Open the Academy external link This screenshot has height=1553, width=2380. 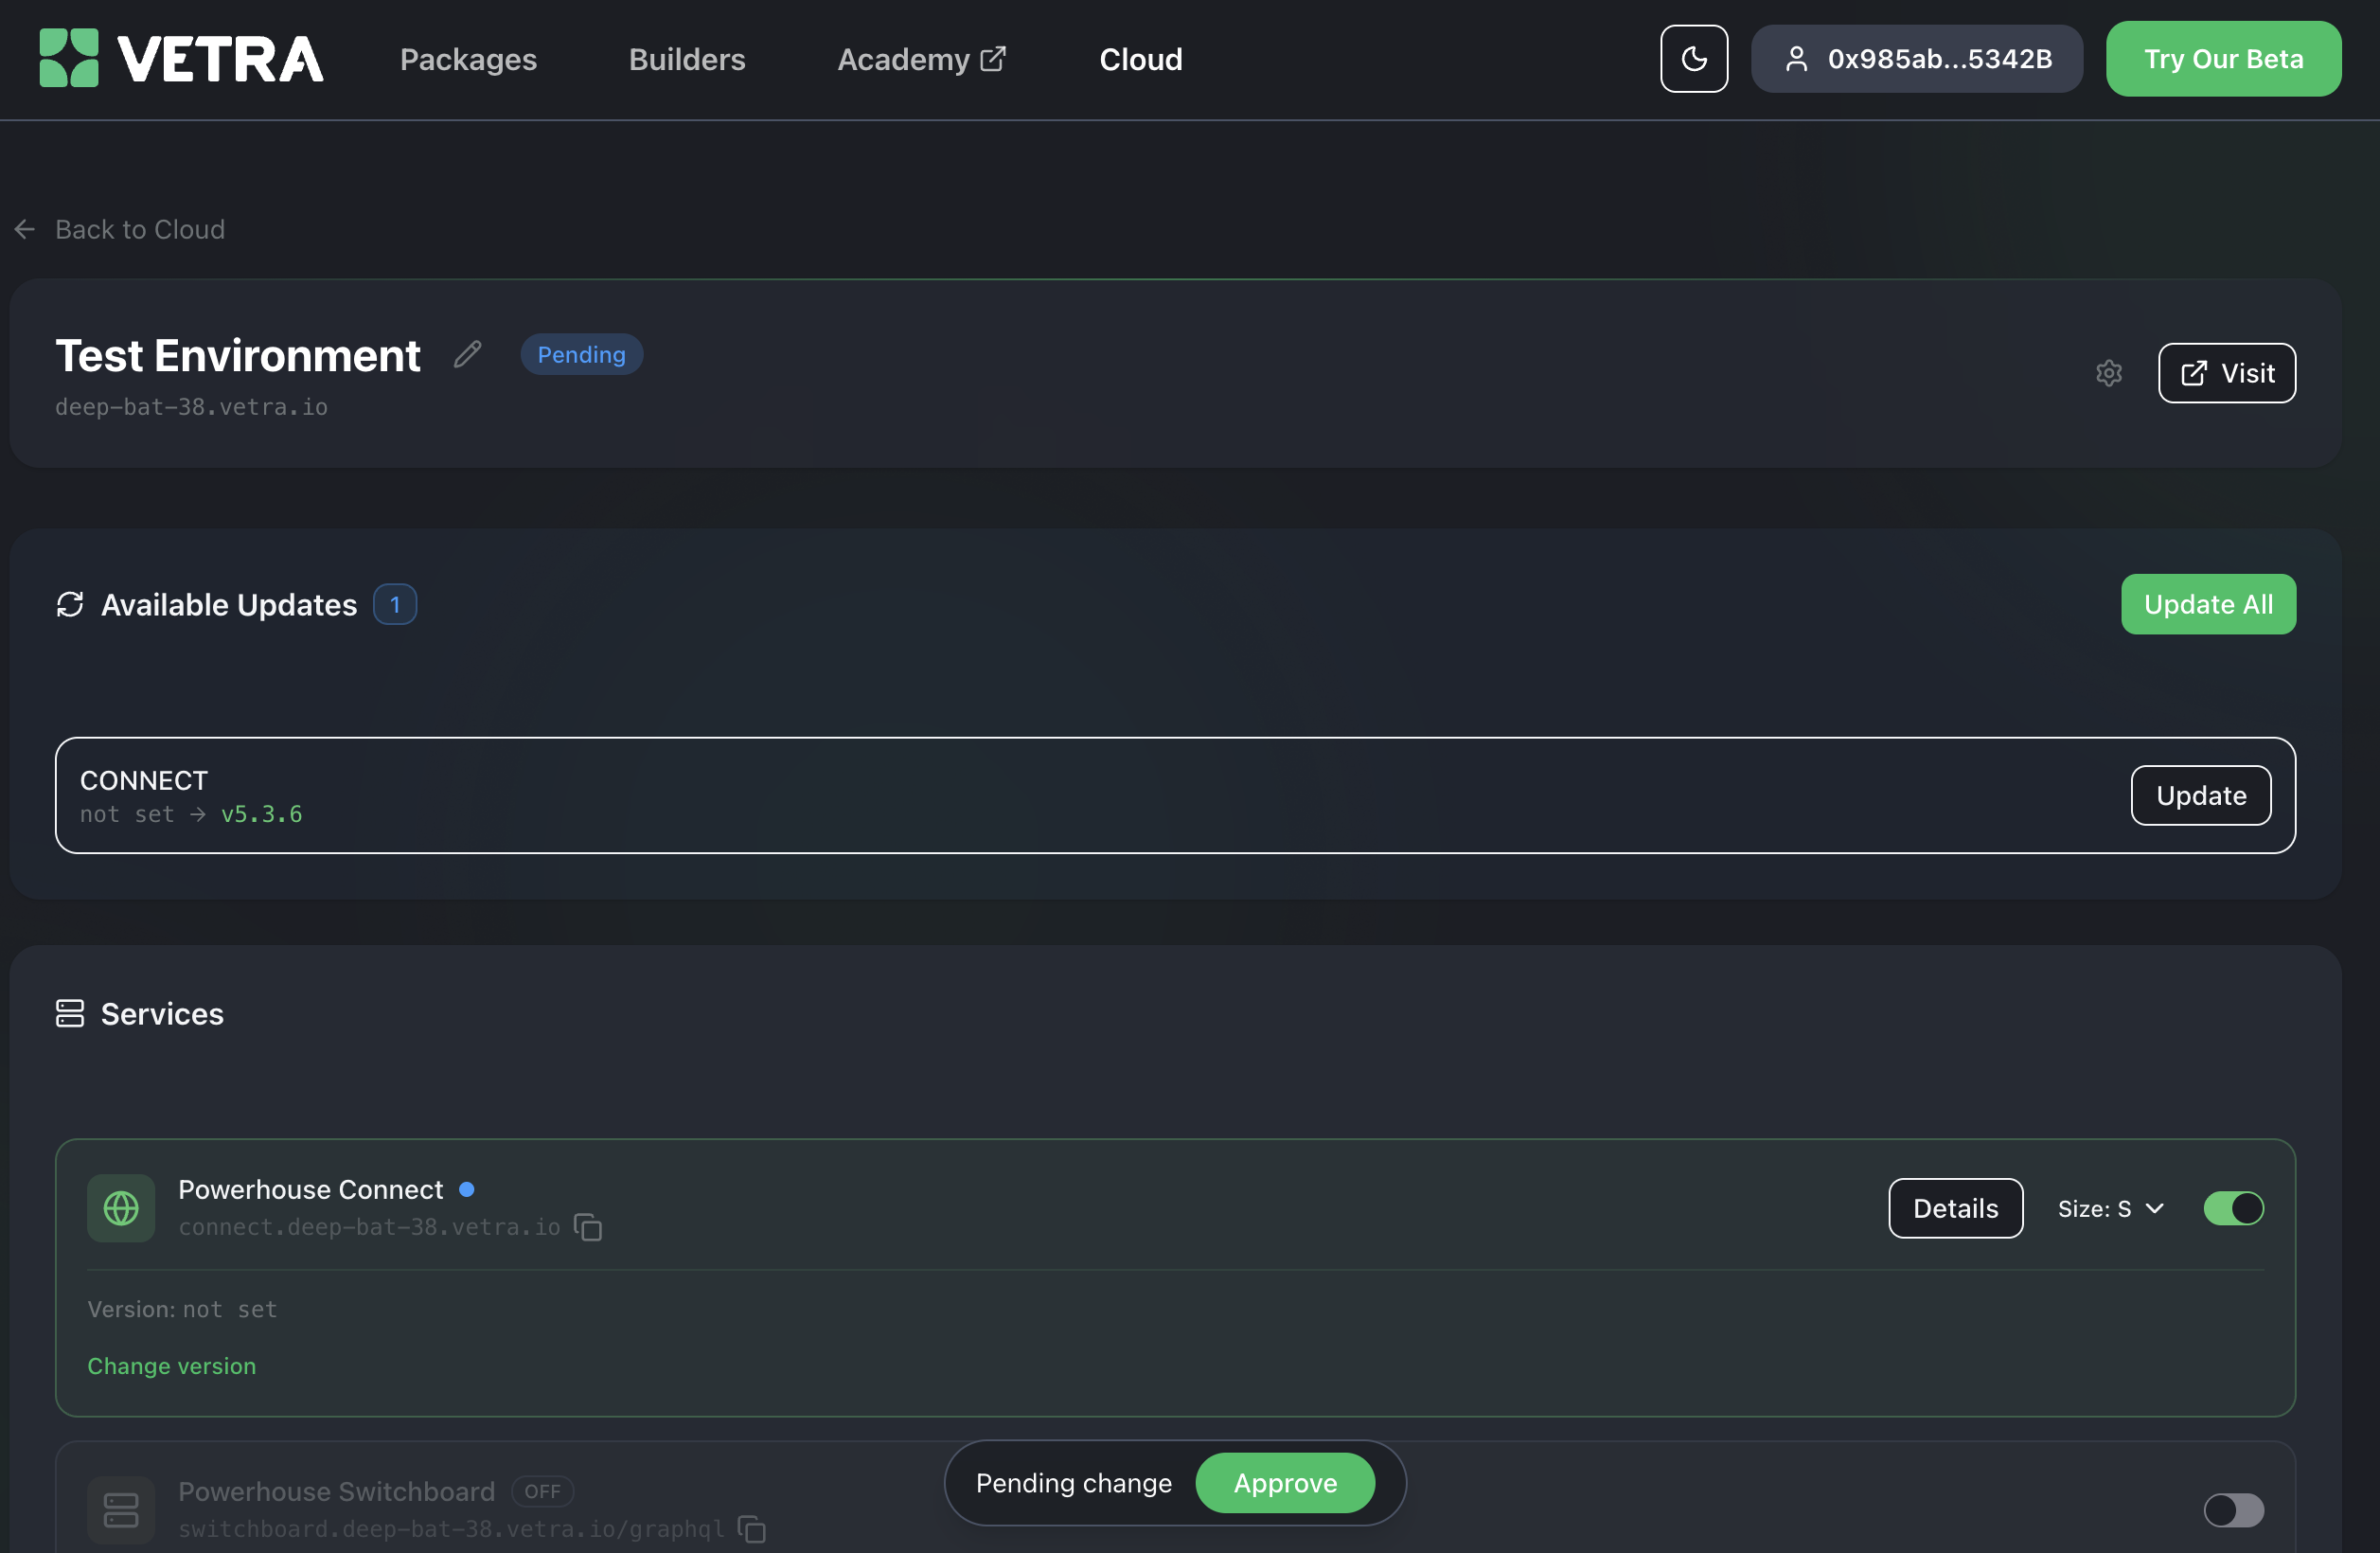tap(921, 59)
